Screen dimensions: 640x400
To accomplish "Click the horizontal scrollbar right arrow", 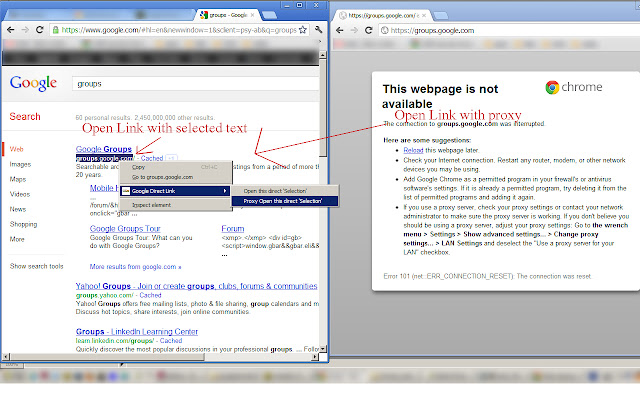I will tap(315, 357).
